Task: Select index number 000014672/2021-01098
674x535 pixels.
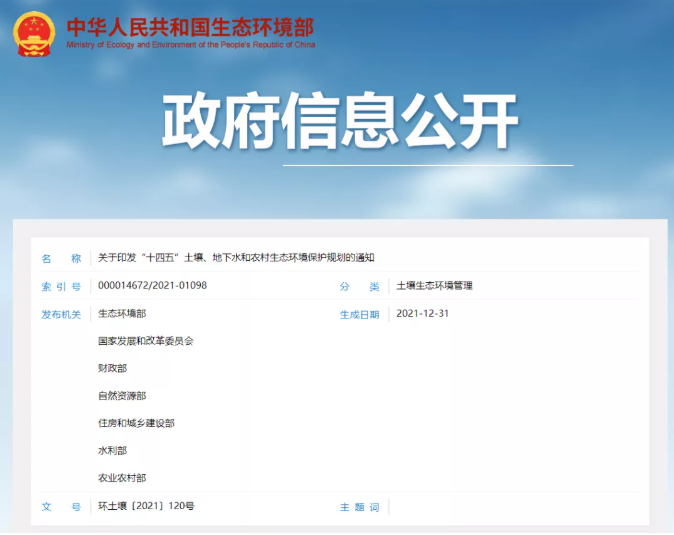Action: click(152, 286)
